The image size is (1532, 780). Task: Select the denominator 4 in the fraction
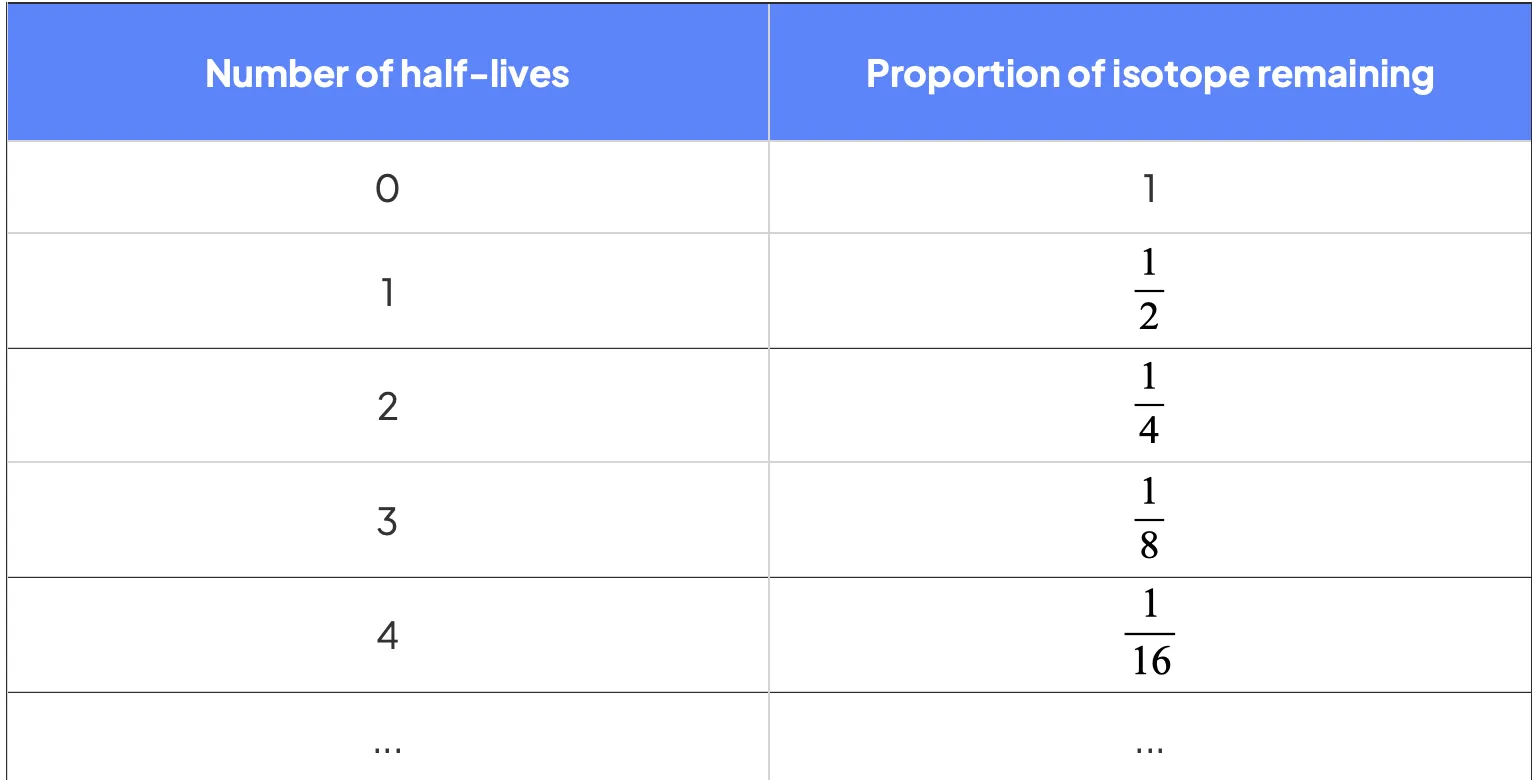[1149, 430]
